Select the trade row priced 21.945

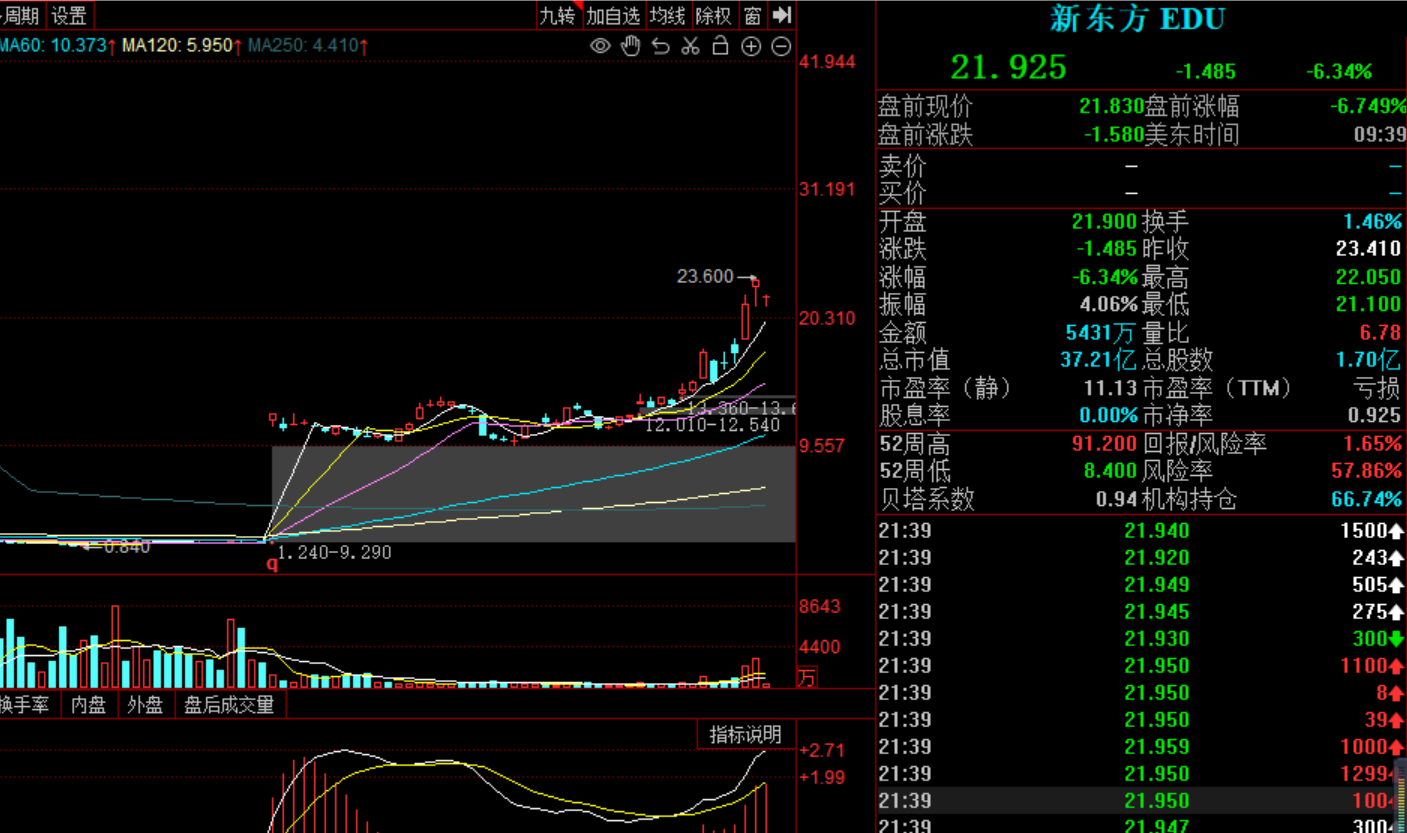pyautogui.click(x=1141, y=612)
